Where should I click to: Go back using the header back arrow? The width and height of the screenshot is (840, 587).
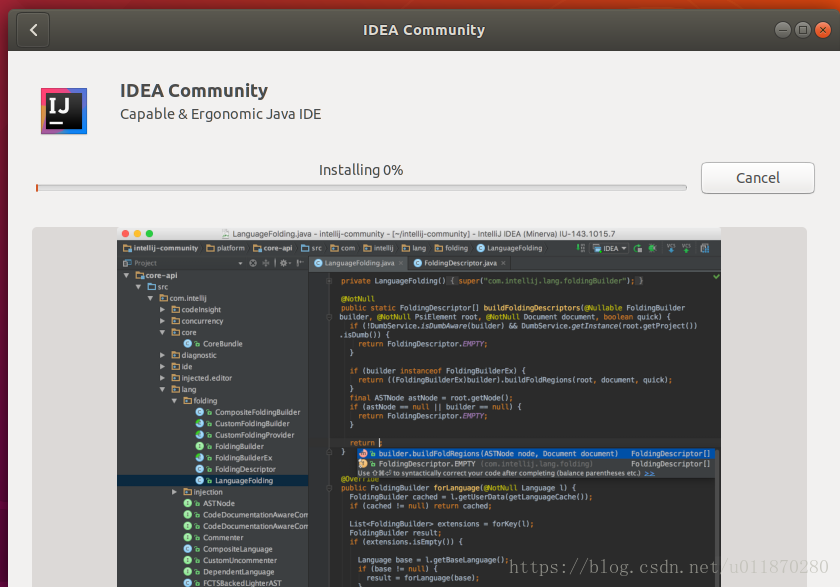(x=33, y=30)
